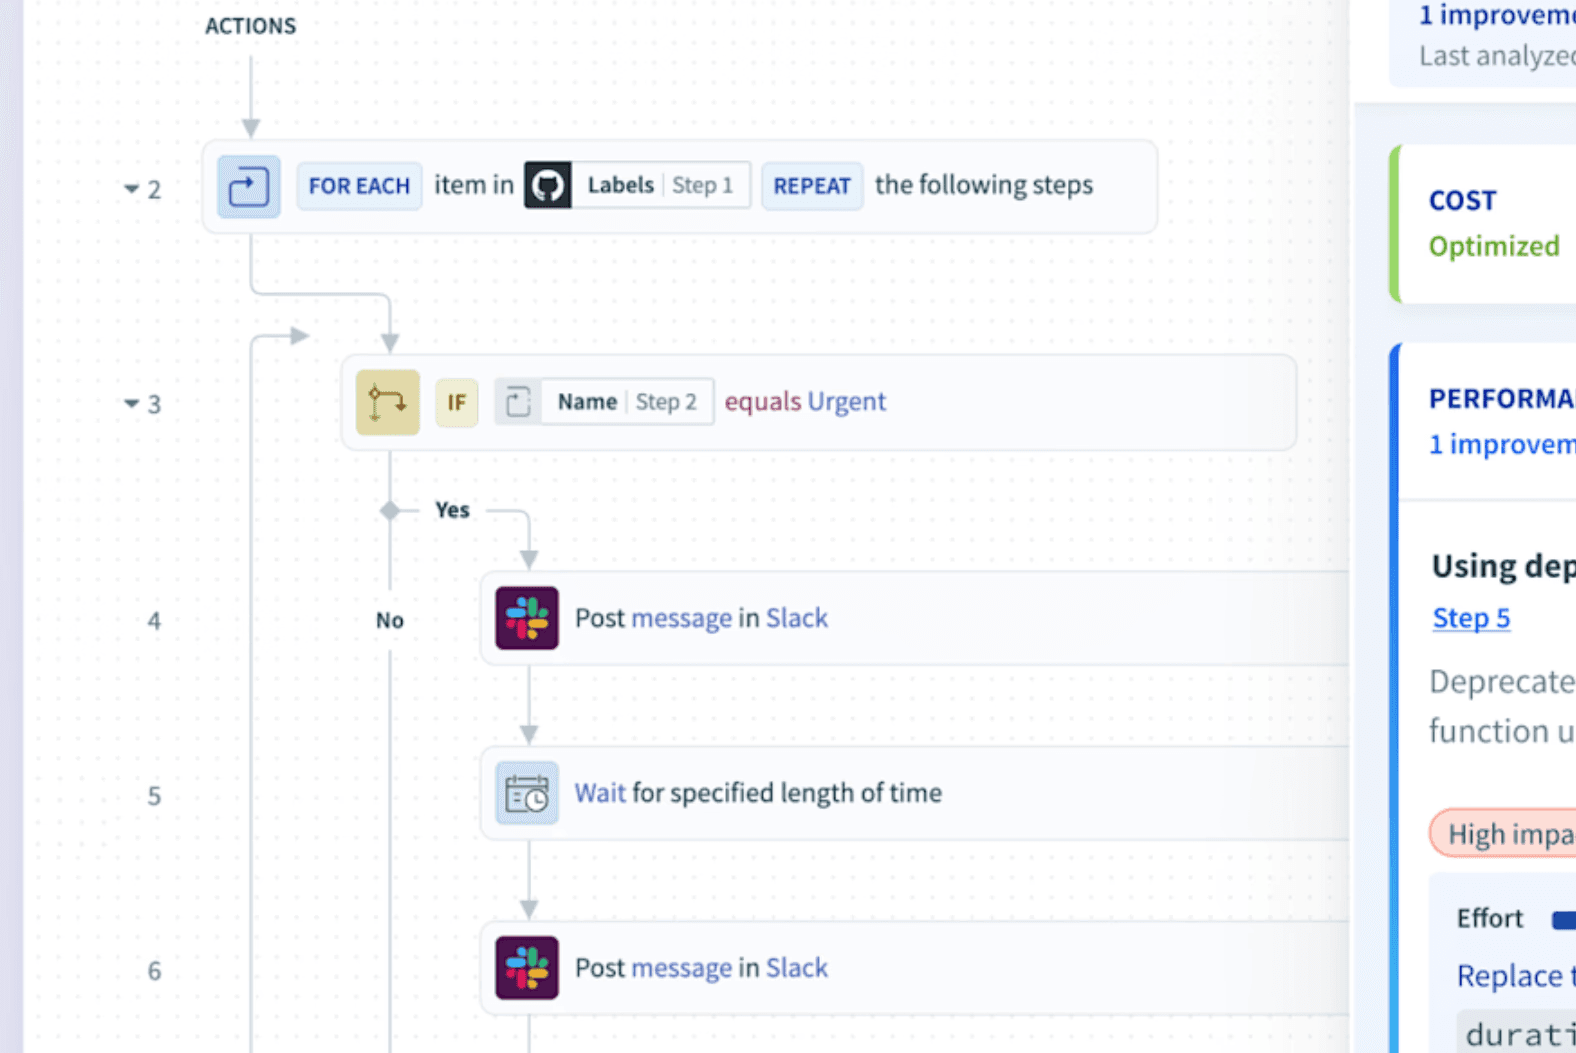This screenshot has width=1576, height=1053.
Task: Click the 'Last analyzed' text at top right
Action: [1497, 56]
